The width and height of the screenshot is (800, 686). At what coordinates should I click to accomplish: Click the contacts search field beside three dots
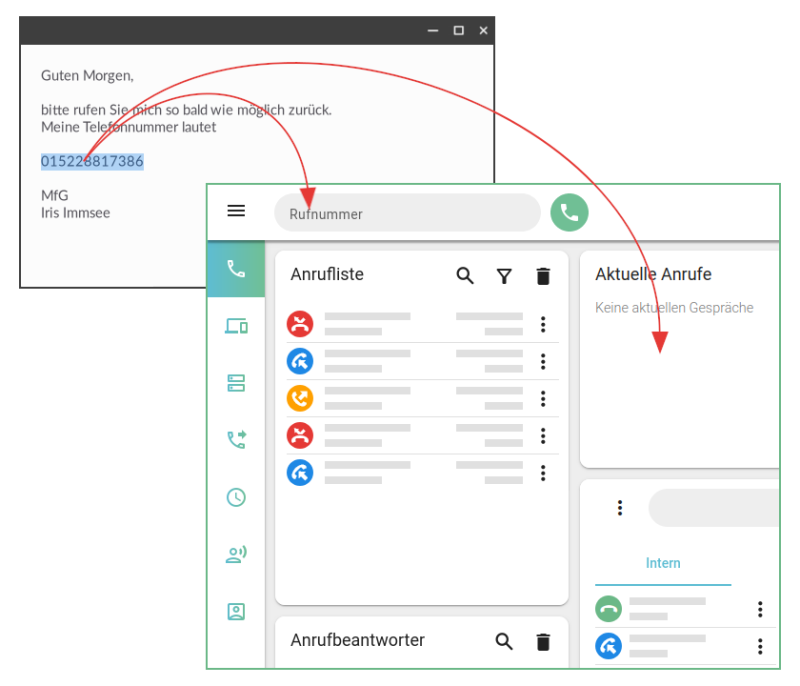(x=713, y=508)
